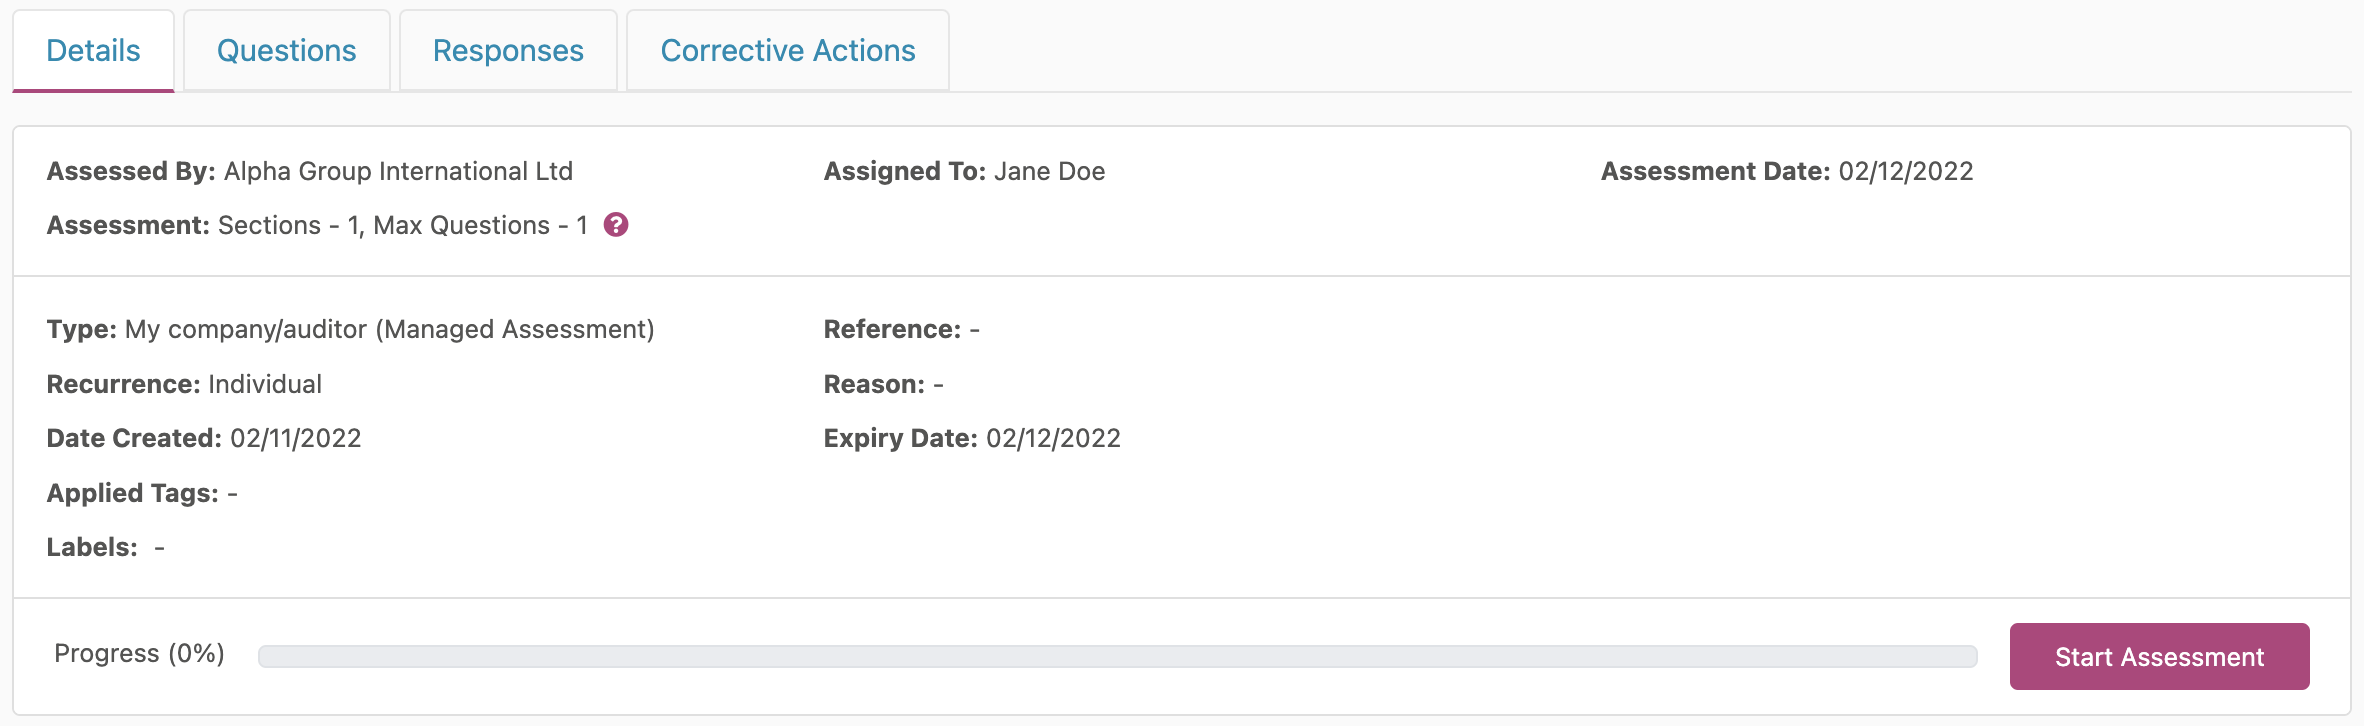Select the Corrective Actions tab
This screenshot has width=2364, height=726.
point(788,51)
